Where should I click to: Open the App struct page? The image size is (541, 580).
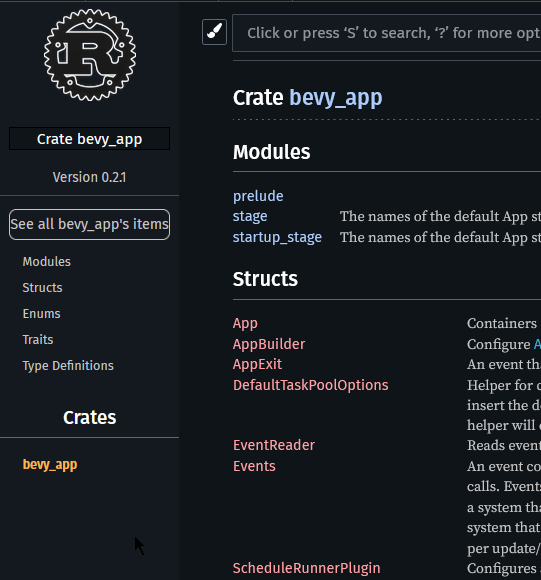[245, 324]
